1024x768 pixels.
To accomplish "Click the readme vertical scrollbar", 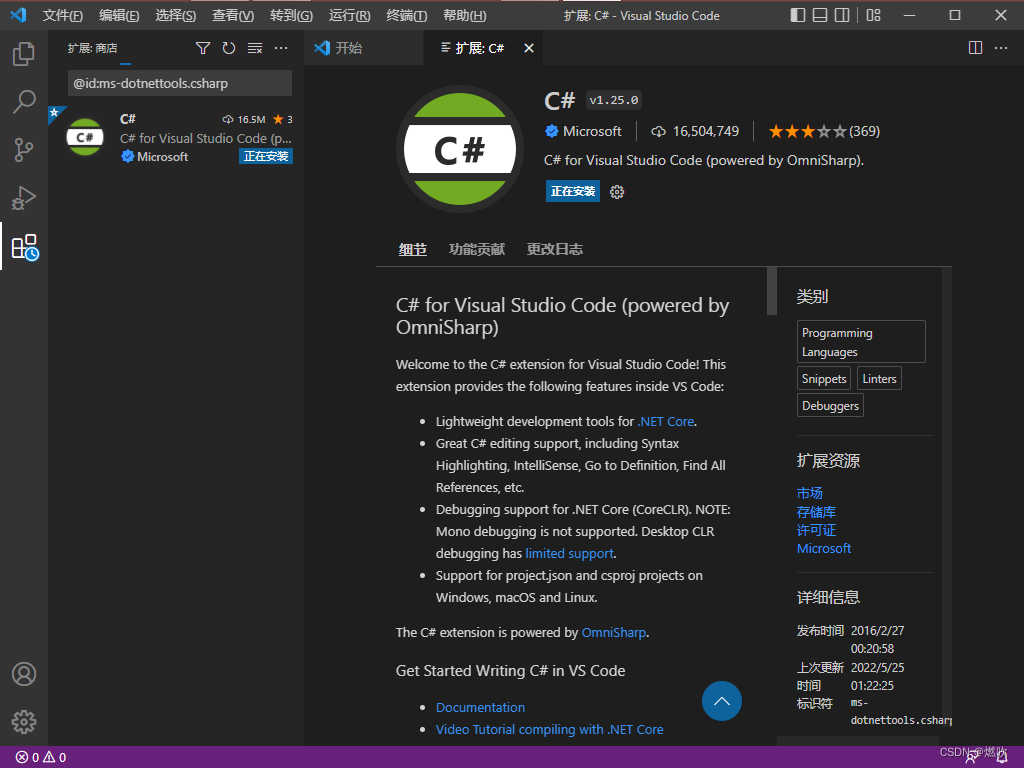I will pyautogui.click(x=772, y=291).
